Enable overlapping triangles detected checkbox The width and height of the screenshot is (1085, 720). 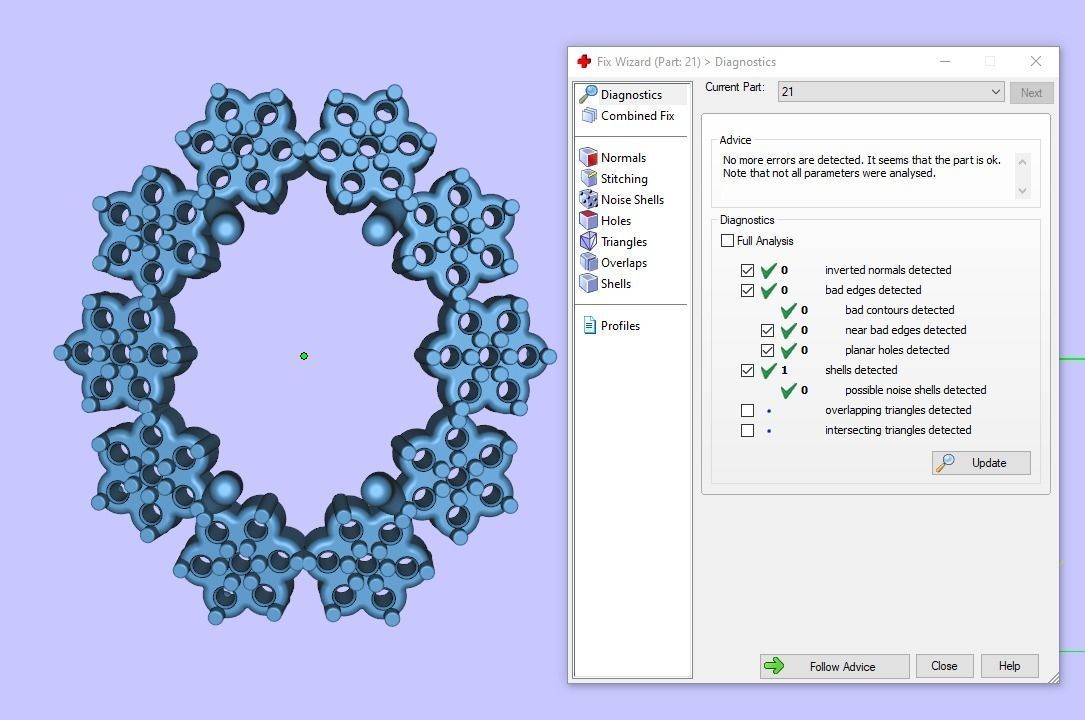pos(747,411)
